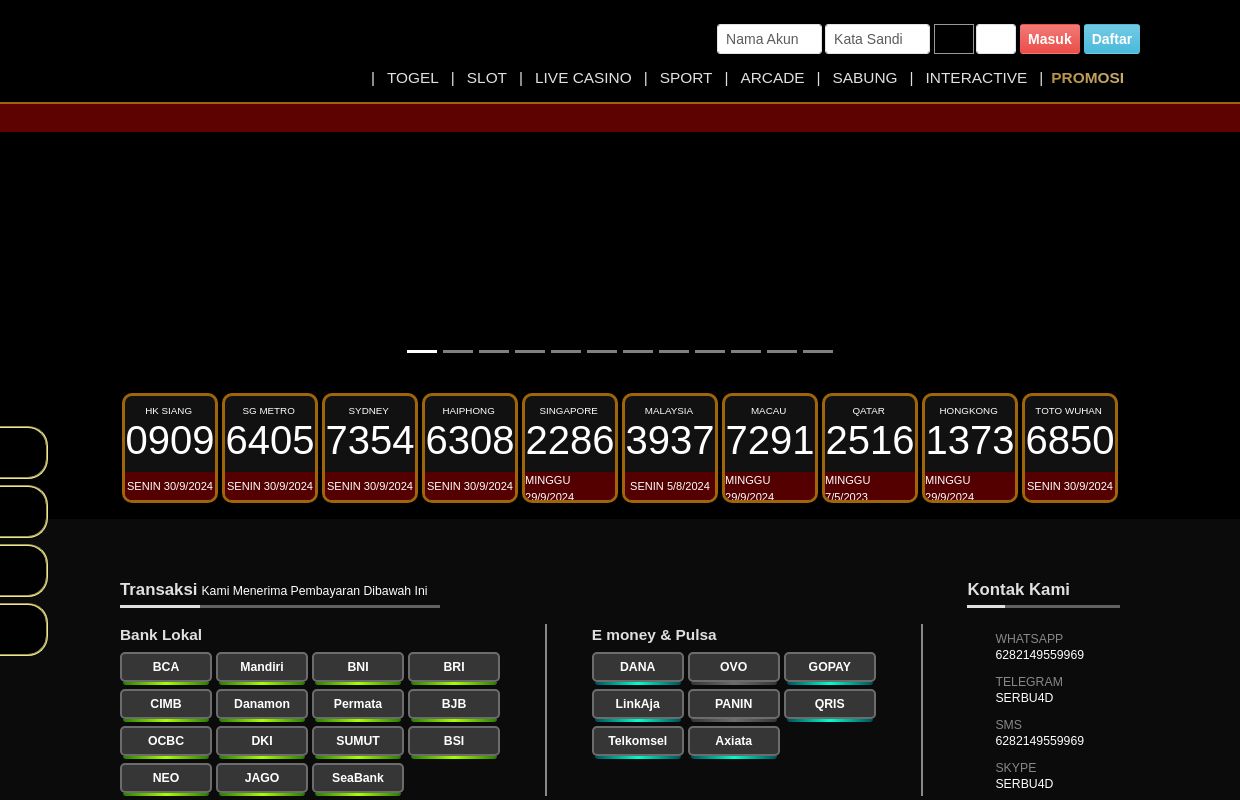This screenshot has height=800, width=1240.
Task: Open the HK SIANG result card
Action: tap(170, 448)
